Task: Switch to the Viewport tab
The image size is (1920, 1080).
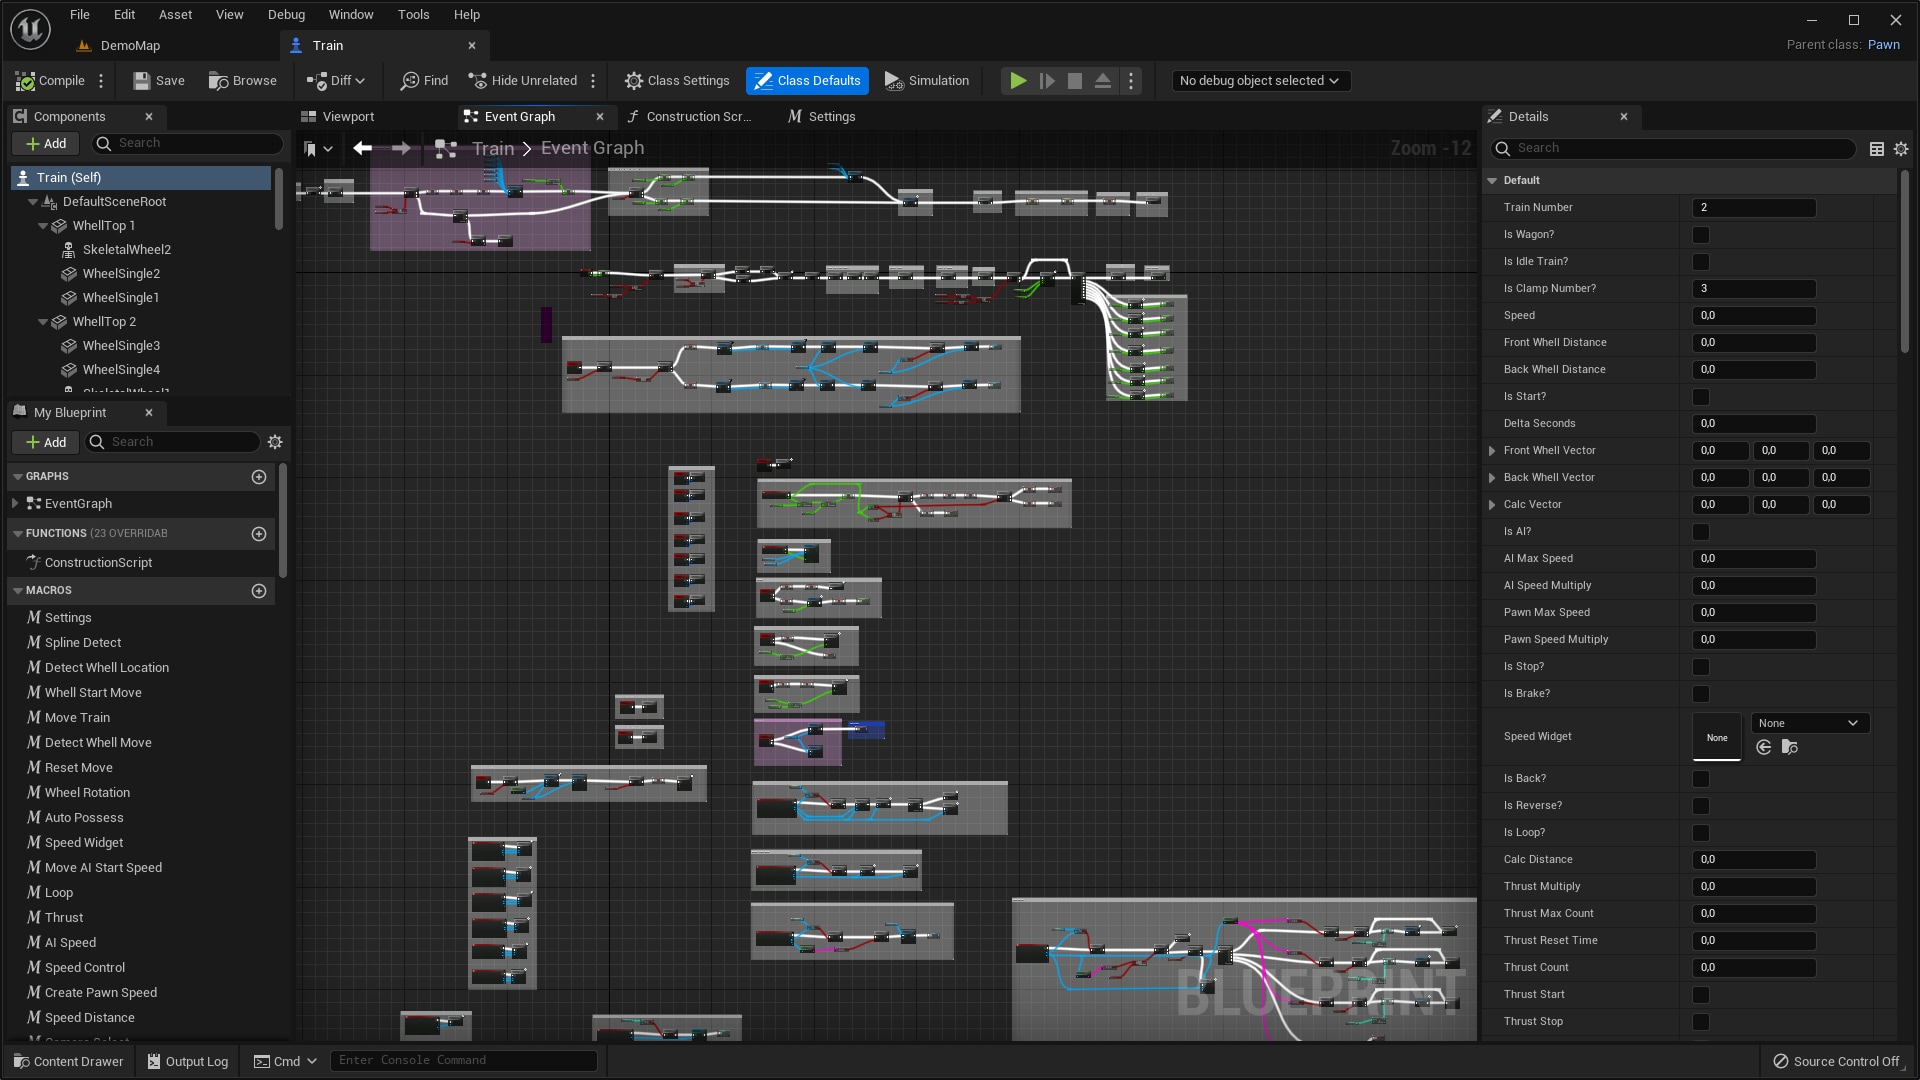Action: (x=338, y=117)
